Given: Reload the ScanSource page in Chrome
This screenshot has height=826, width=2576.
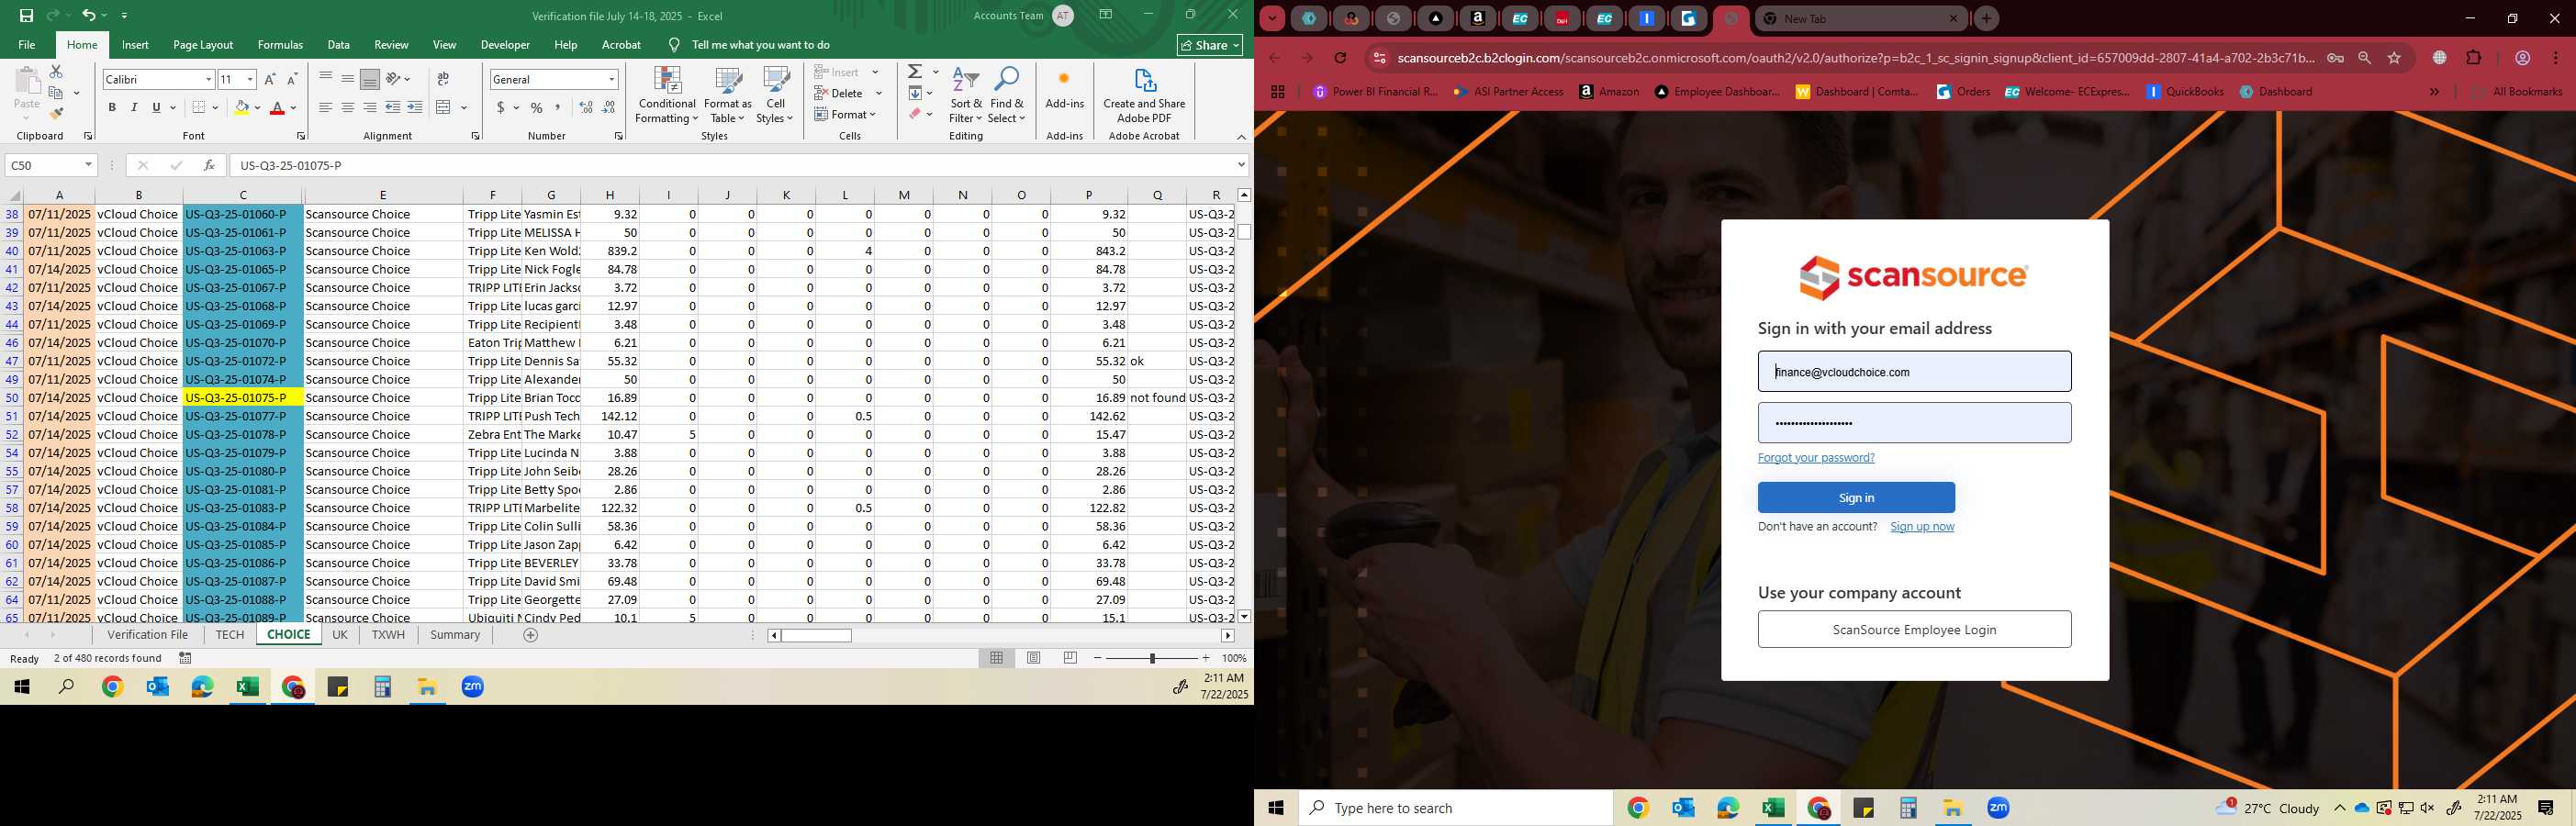Looking at the screenshot, I should coord(1341,58).
